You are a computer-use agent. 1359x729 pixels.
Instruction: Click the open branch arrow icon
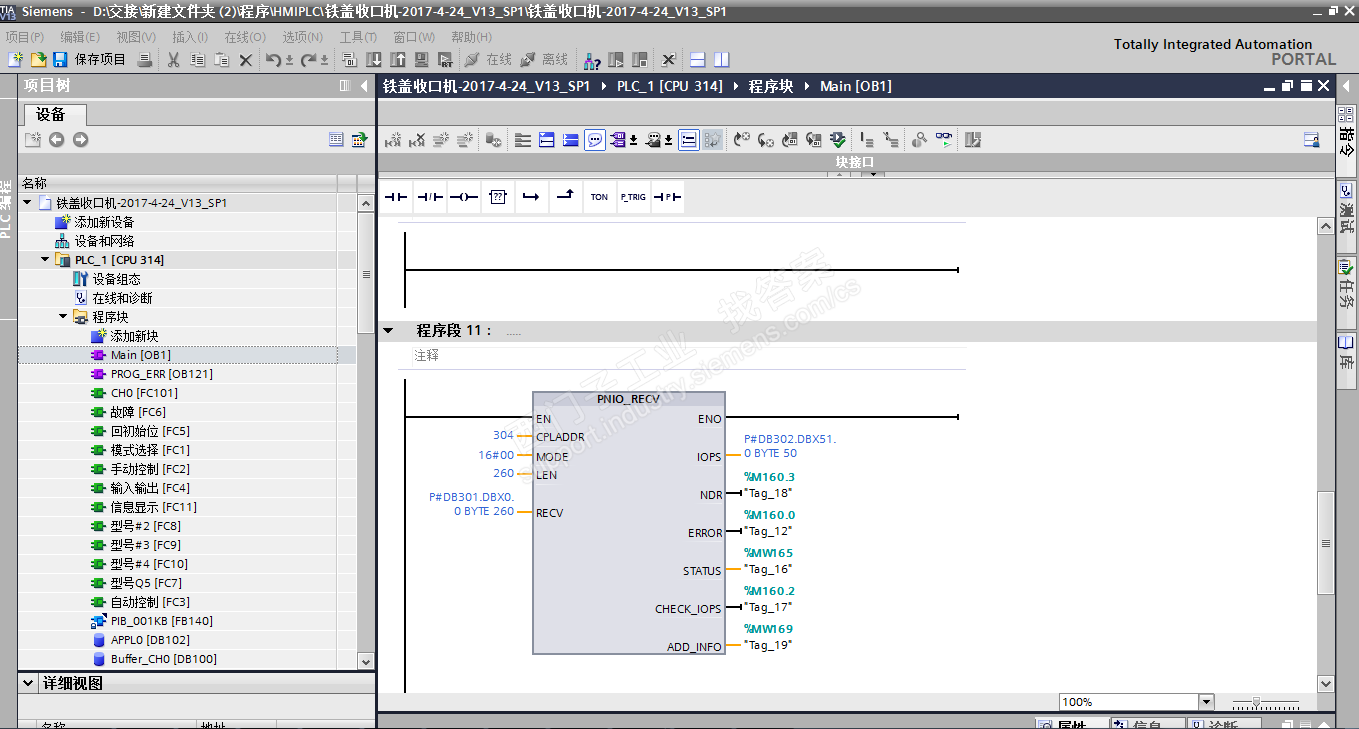point(531,197)
